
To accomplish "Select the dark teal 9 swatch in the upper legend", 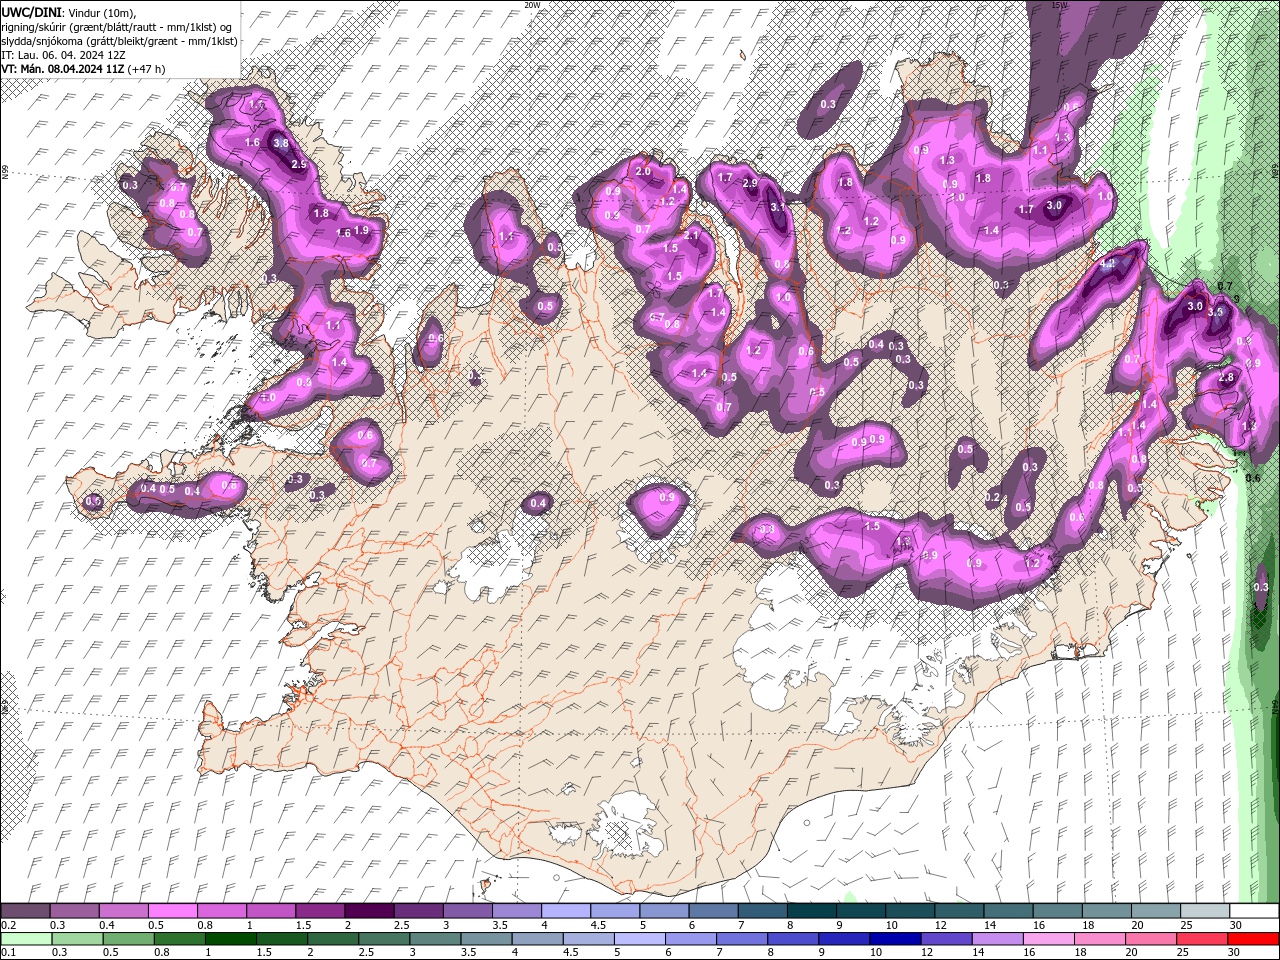I will pos(861,910).
